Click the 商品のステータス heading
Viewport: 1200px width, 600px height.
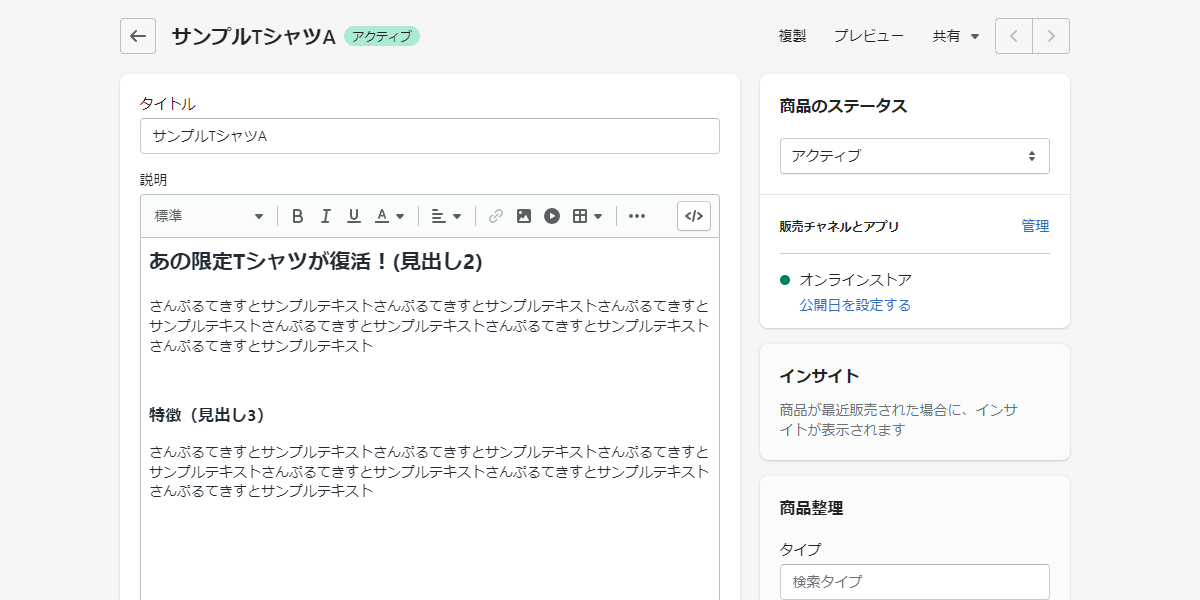click(843, 106)
